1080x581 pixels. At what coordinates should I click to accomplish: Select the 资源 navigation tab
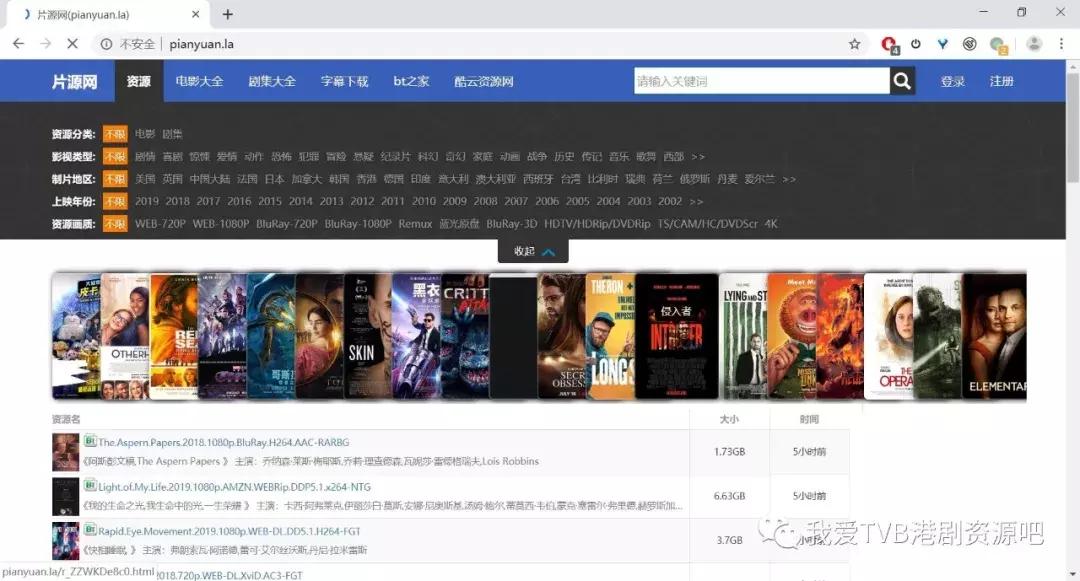(138, 81)
